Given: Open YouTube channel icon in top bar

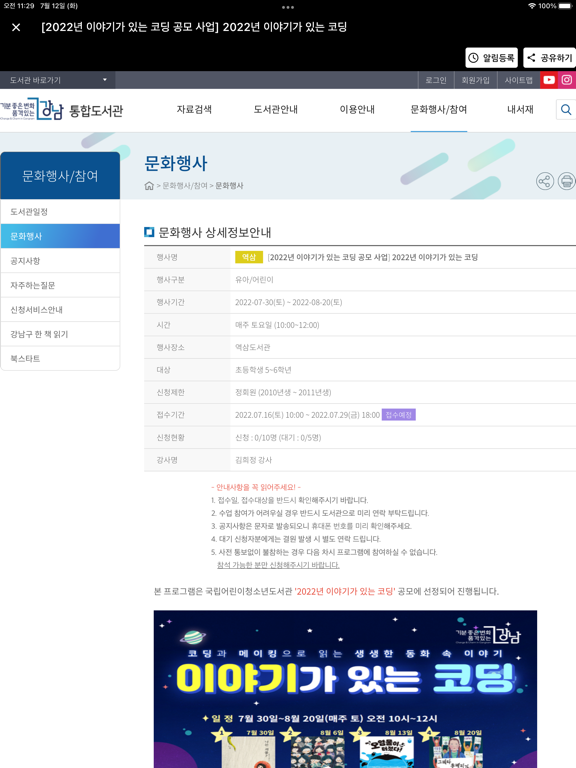Looking at the screenshot, I should coord(549,80).
